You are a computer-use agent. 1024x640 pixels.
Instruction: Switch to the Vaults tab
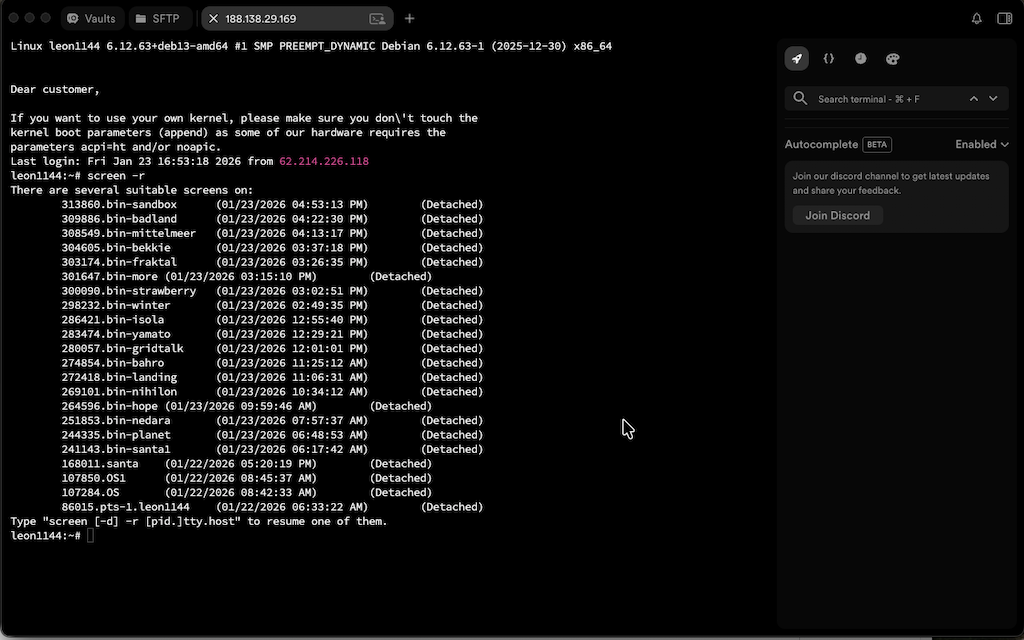click(x=91, y=18)
